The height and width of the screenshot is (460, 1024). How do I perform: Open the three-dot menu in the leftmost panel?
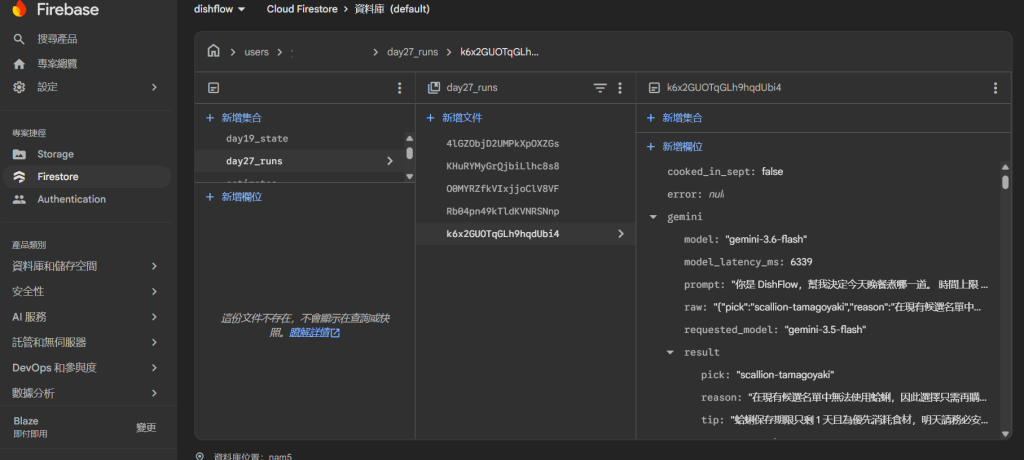click(400, 88)
